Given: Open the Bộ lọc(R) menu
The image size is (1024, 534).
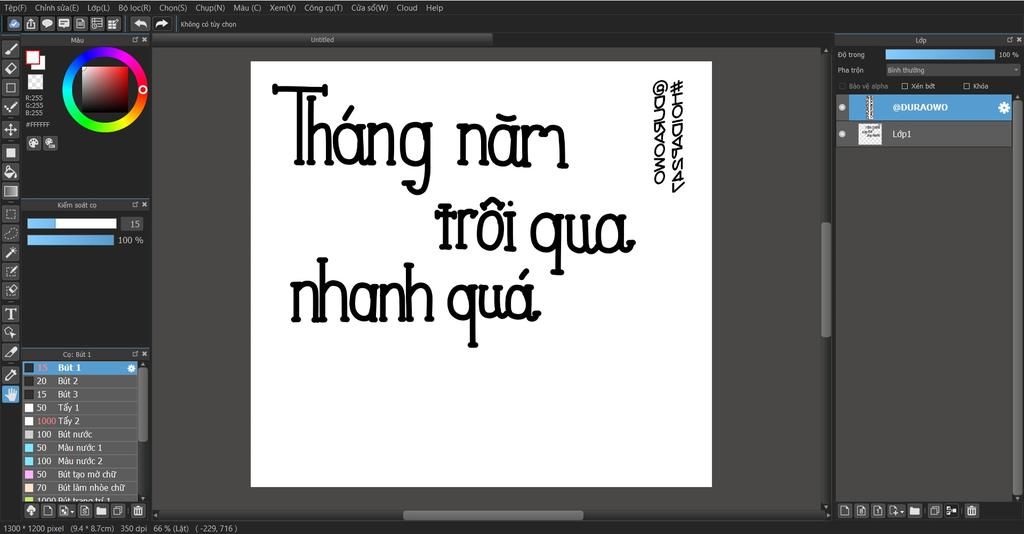Looking at the screenshot, I should coord(135,8).
